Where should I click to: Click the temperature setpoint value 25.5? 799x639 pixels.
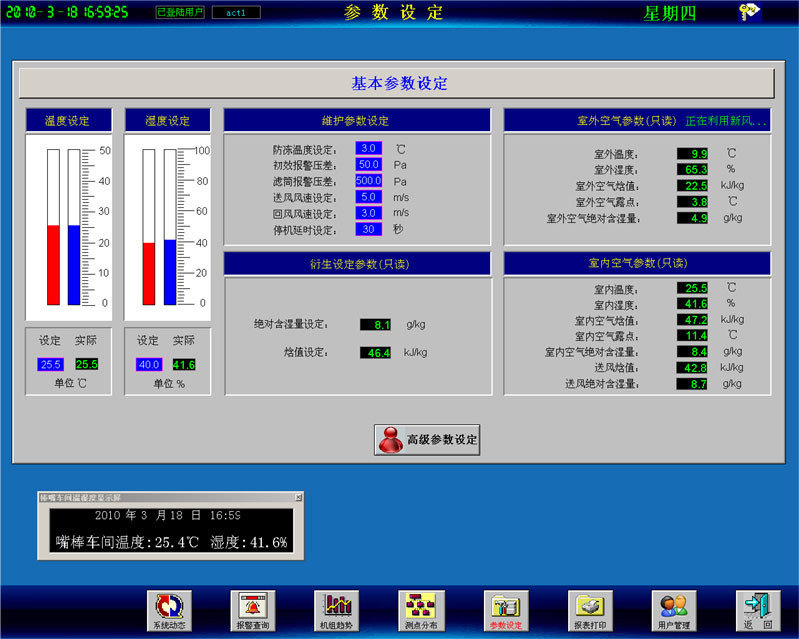coord(51,364)
